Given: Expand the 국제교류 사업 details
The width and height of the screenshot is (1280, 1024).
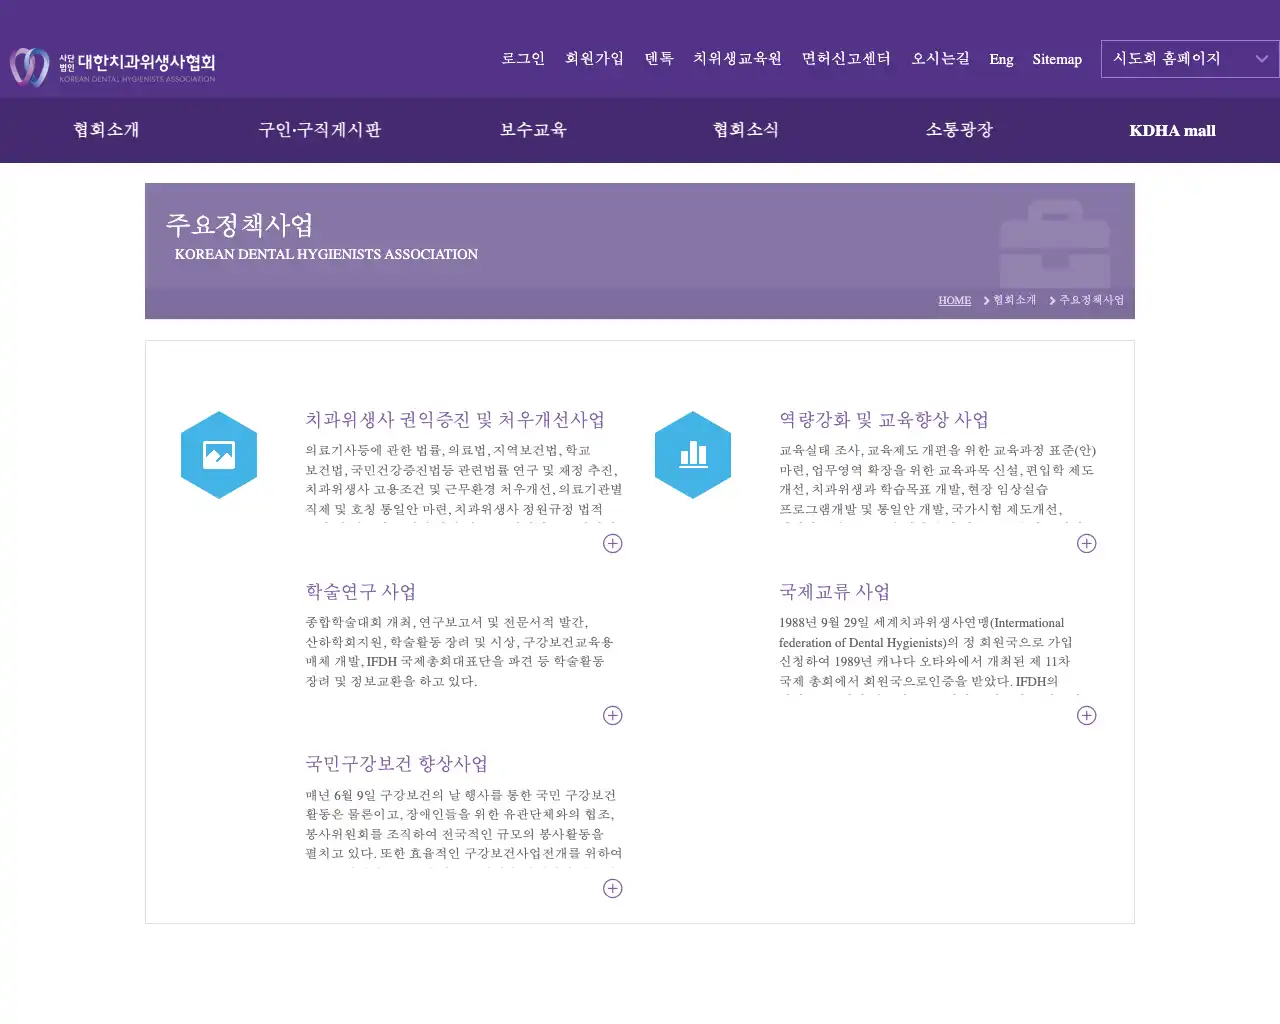Looking at the screenshot, I should [x=1086, y=715].
